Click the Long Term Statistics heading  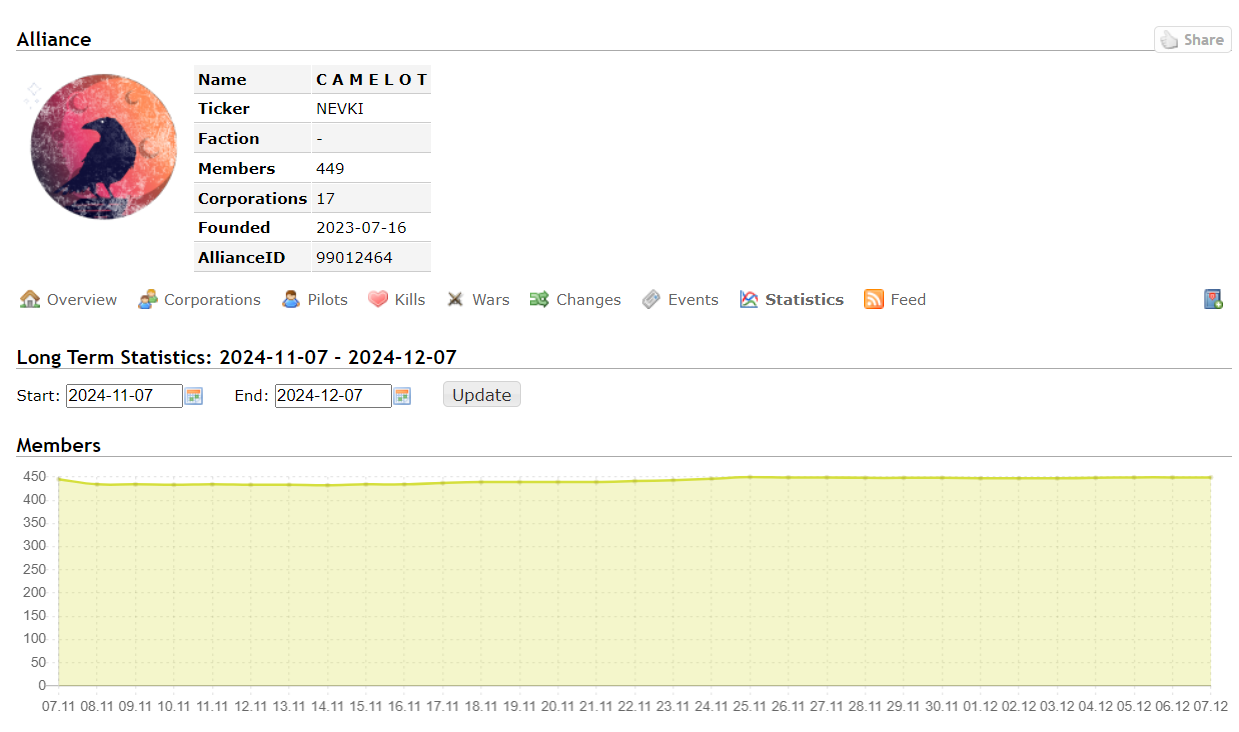tap(237, 357)
